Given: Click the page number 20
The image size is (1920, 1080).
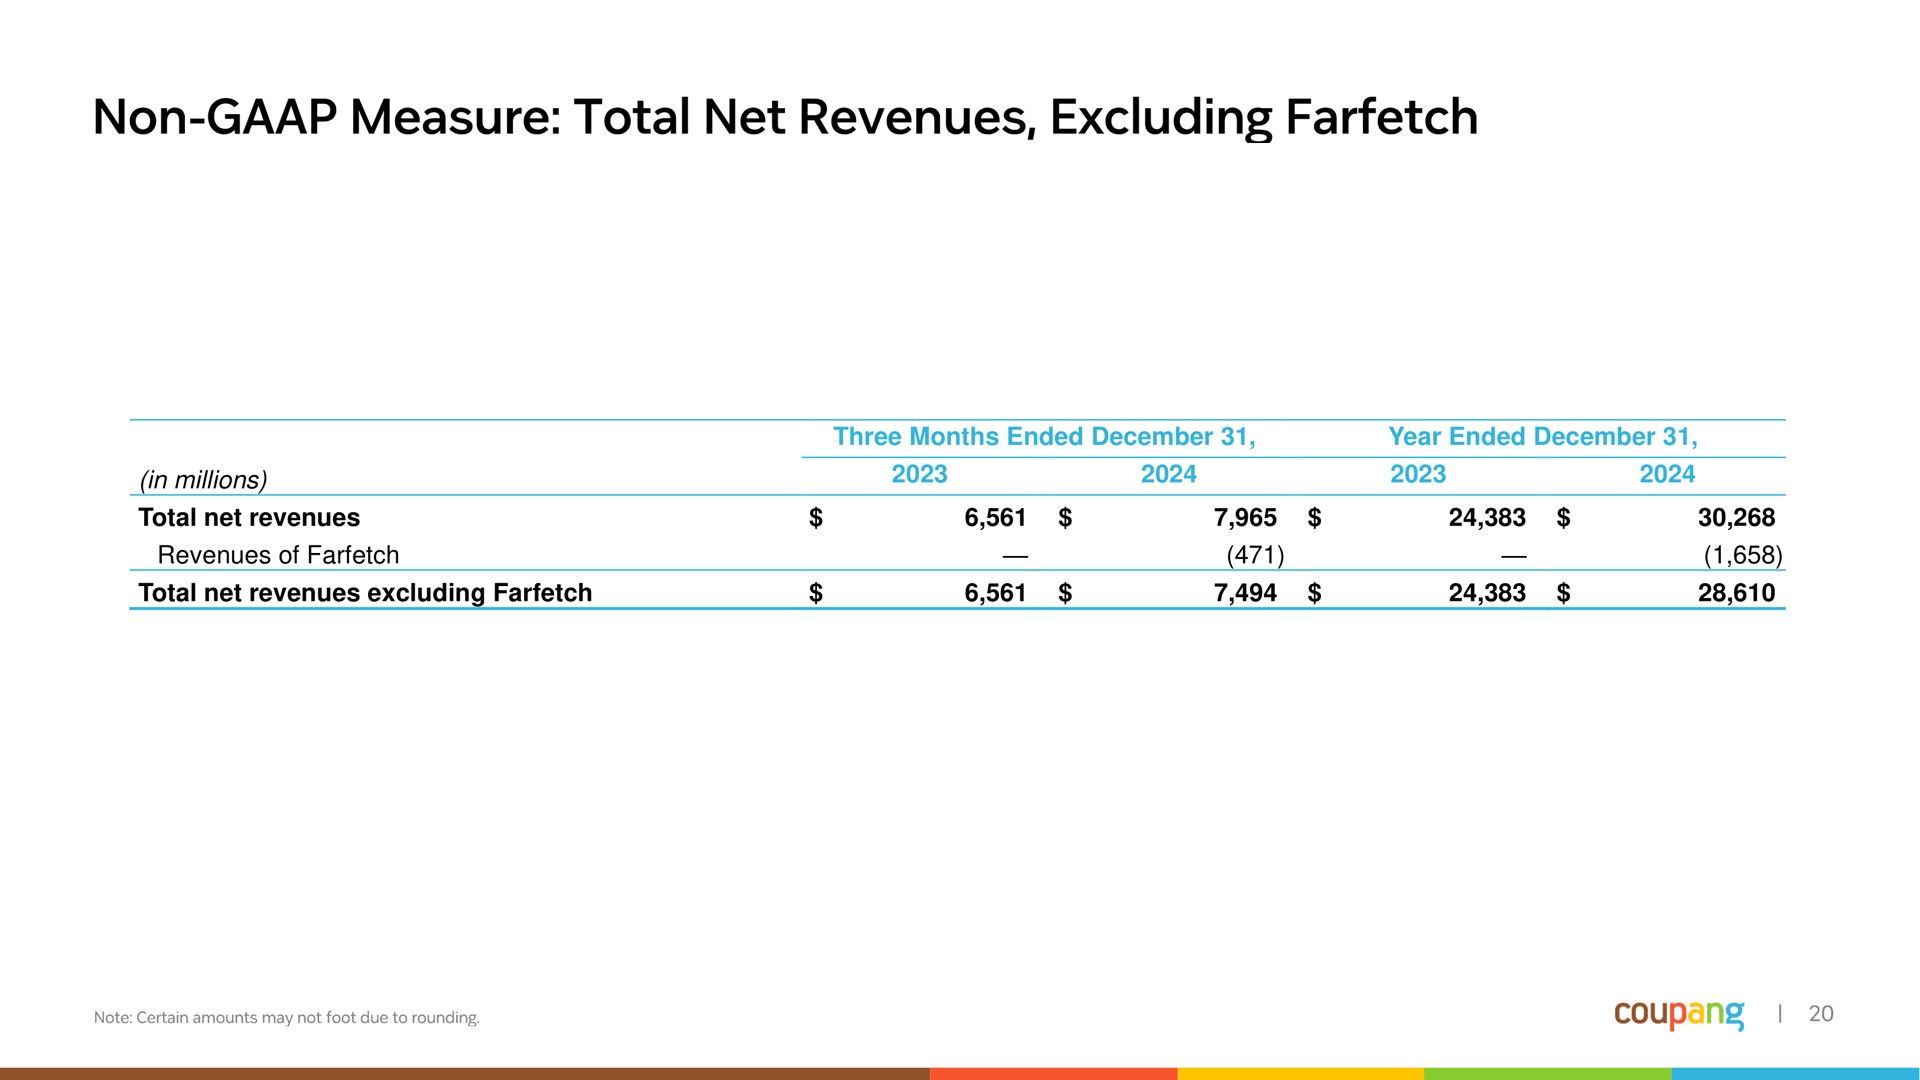Looking at the screenshot, I should 1821,1014.
